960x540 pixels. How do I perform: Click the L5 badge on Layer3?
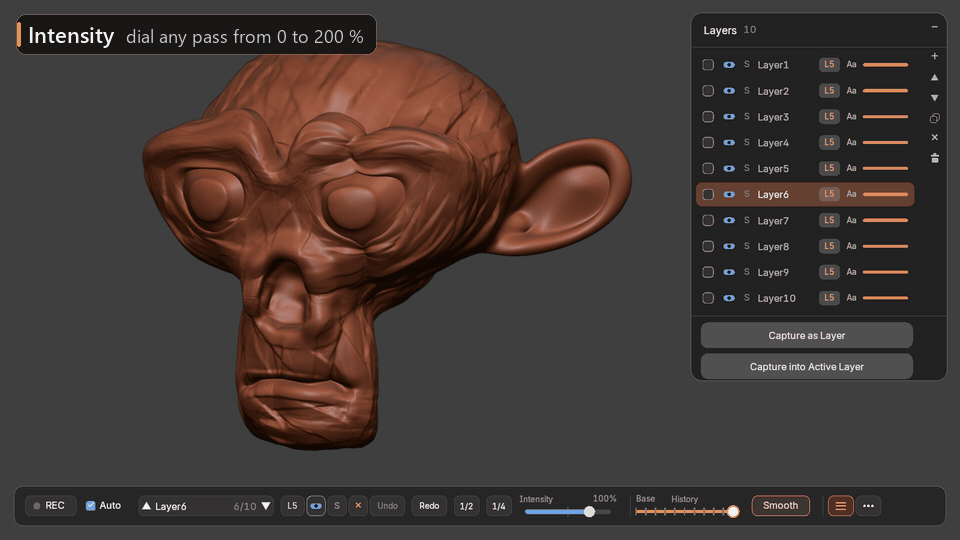pos(829,116)
